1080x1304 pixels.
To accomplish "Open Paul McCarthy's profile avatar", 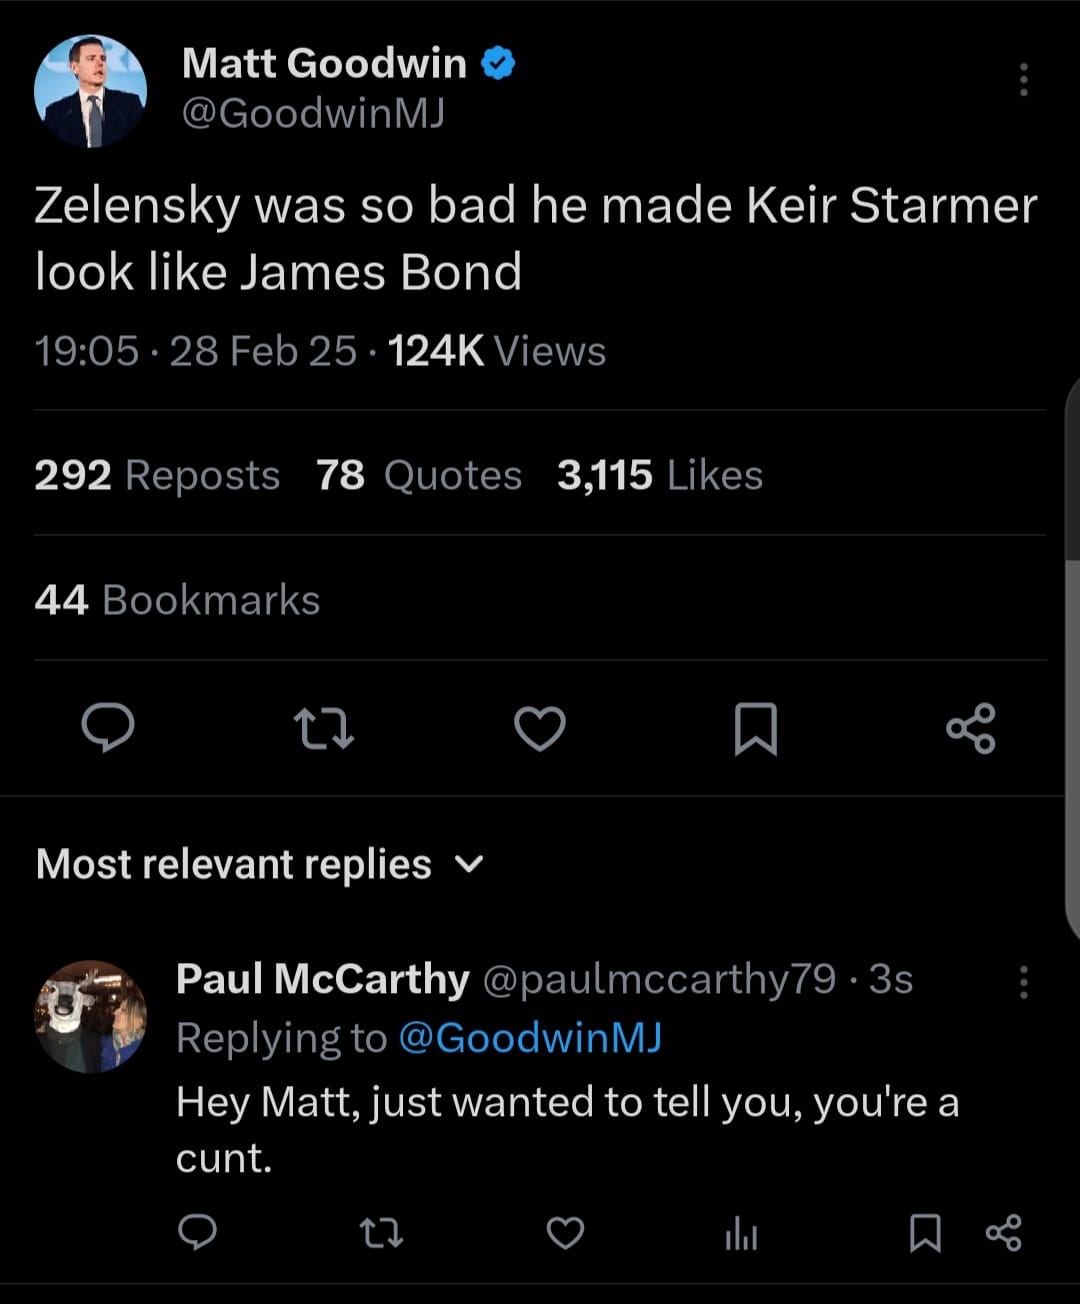I will tap(91, 1017).
